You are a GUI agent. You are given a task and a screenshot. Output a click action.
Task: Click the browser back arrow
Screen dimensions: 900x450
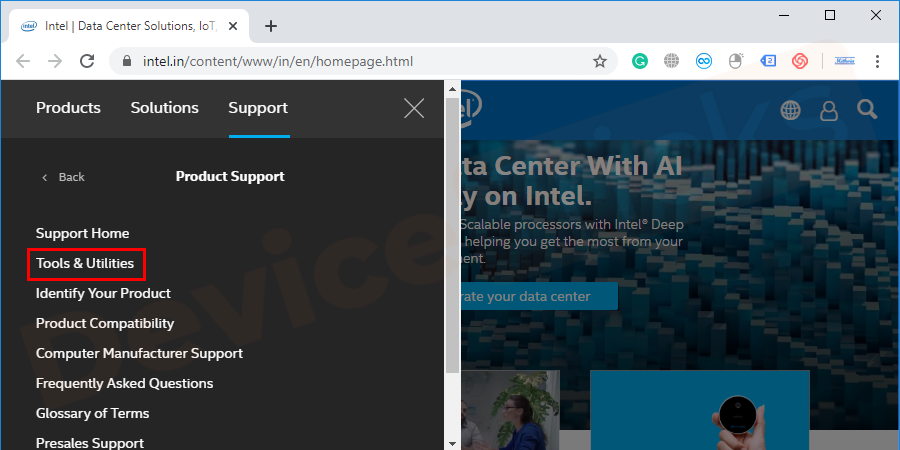click(x=23, y=61)
